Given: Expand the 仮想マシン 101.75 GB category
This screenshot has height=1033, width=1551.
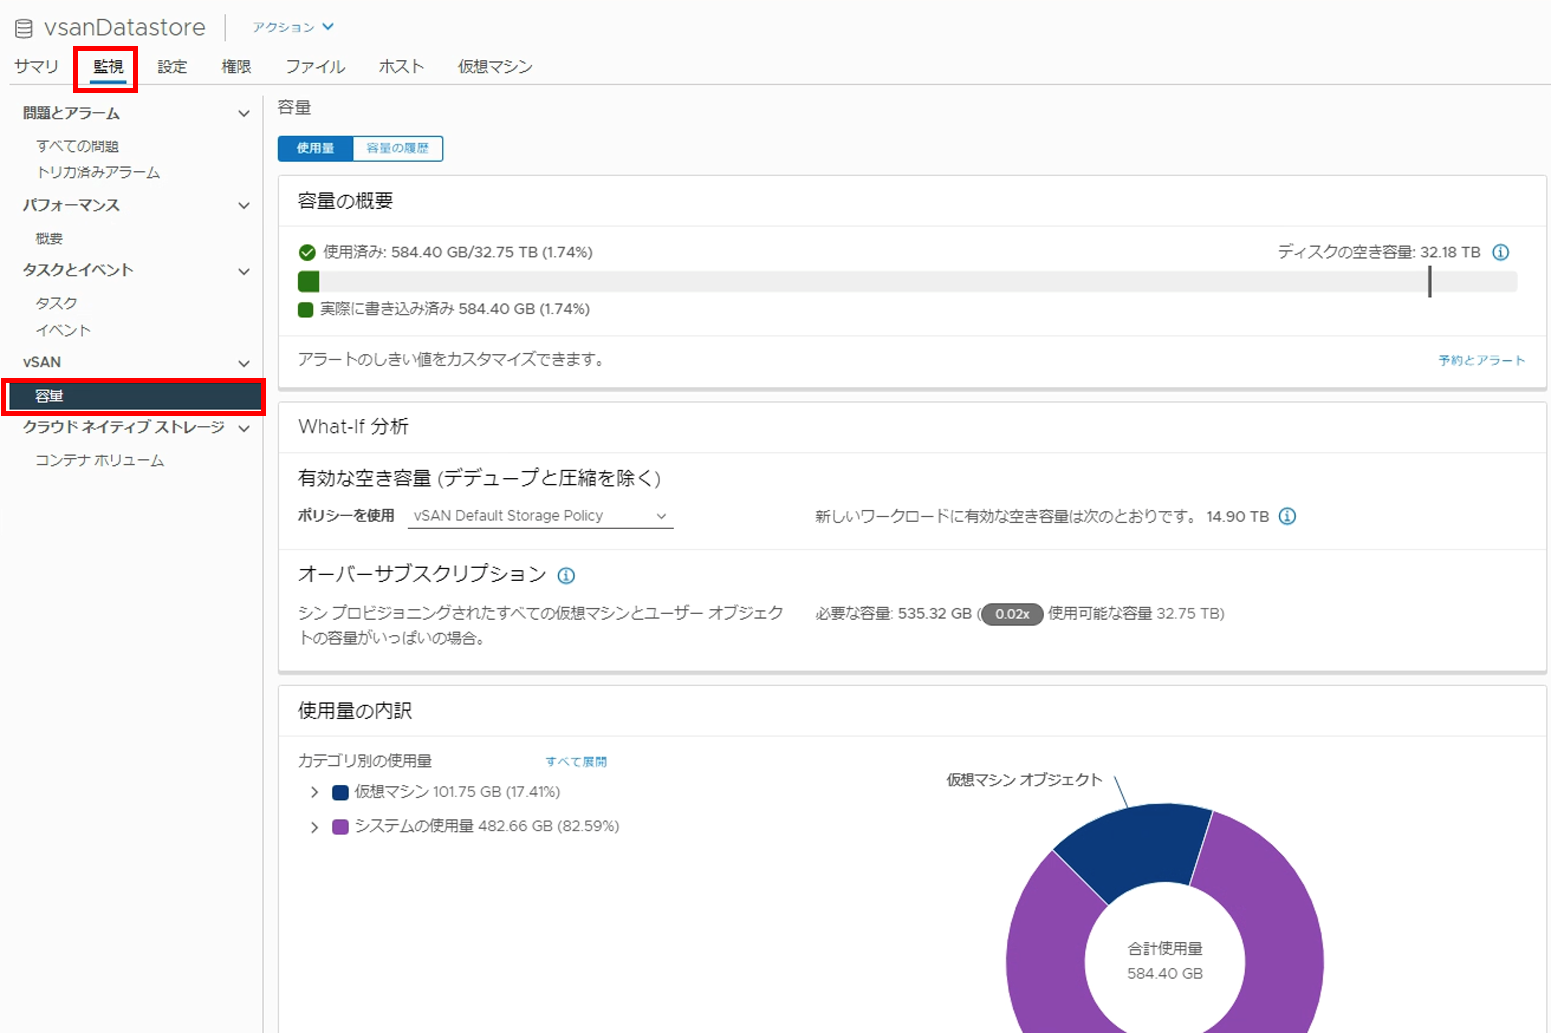Looking at the screenshot, I should (x=314, y=792).
